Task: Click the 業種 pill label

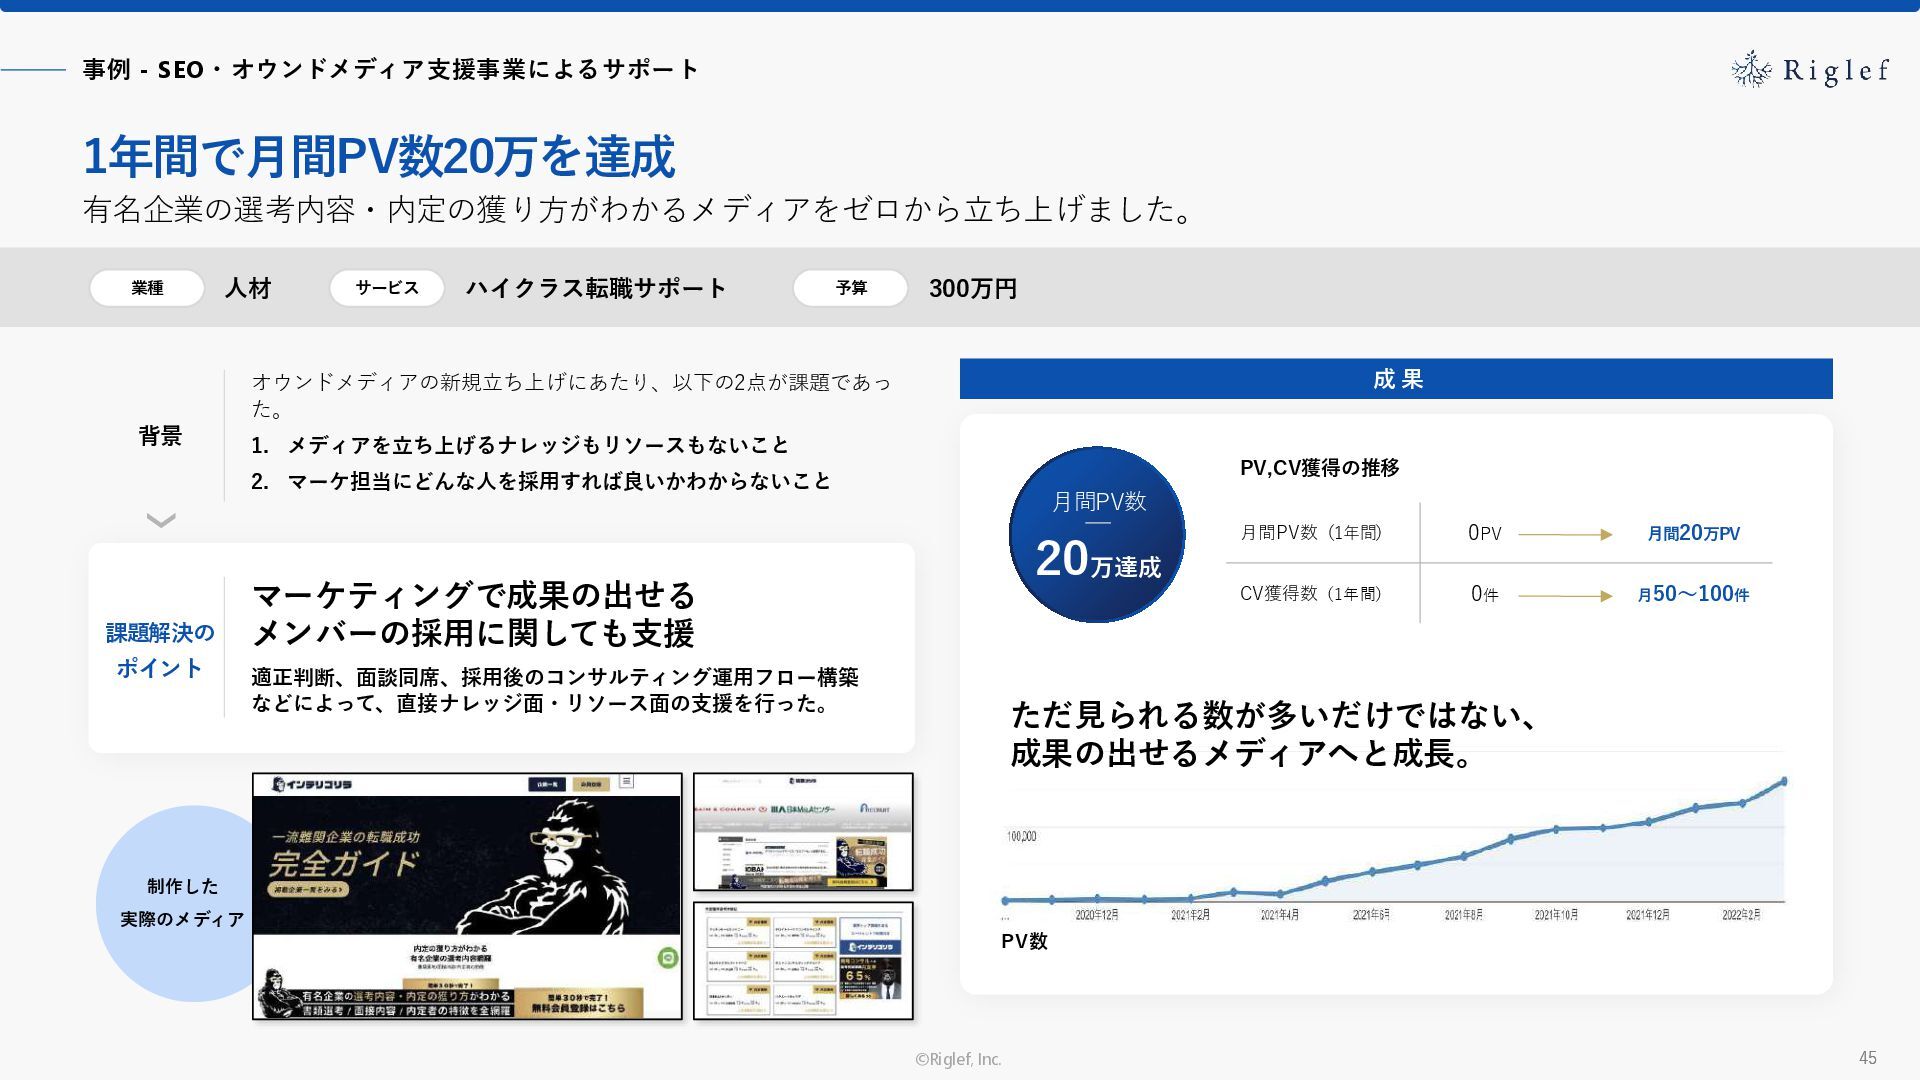Action: [147, 288]
